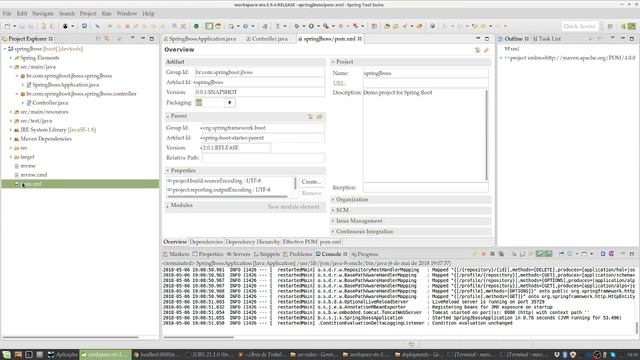The width and height of the screenshot is (640, 360).
Task: Click the second icon right of Overview header
Action: coord(486,50)
